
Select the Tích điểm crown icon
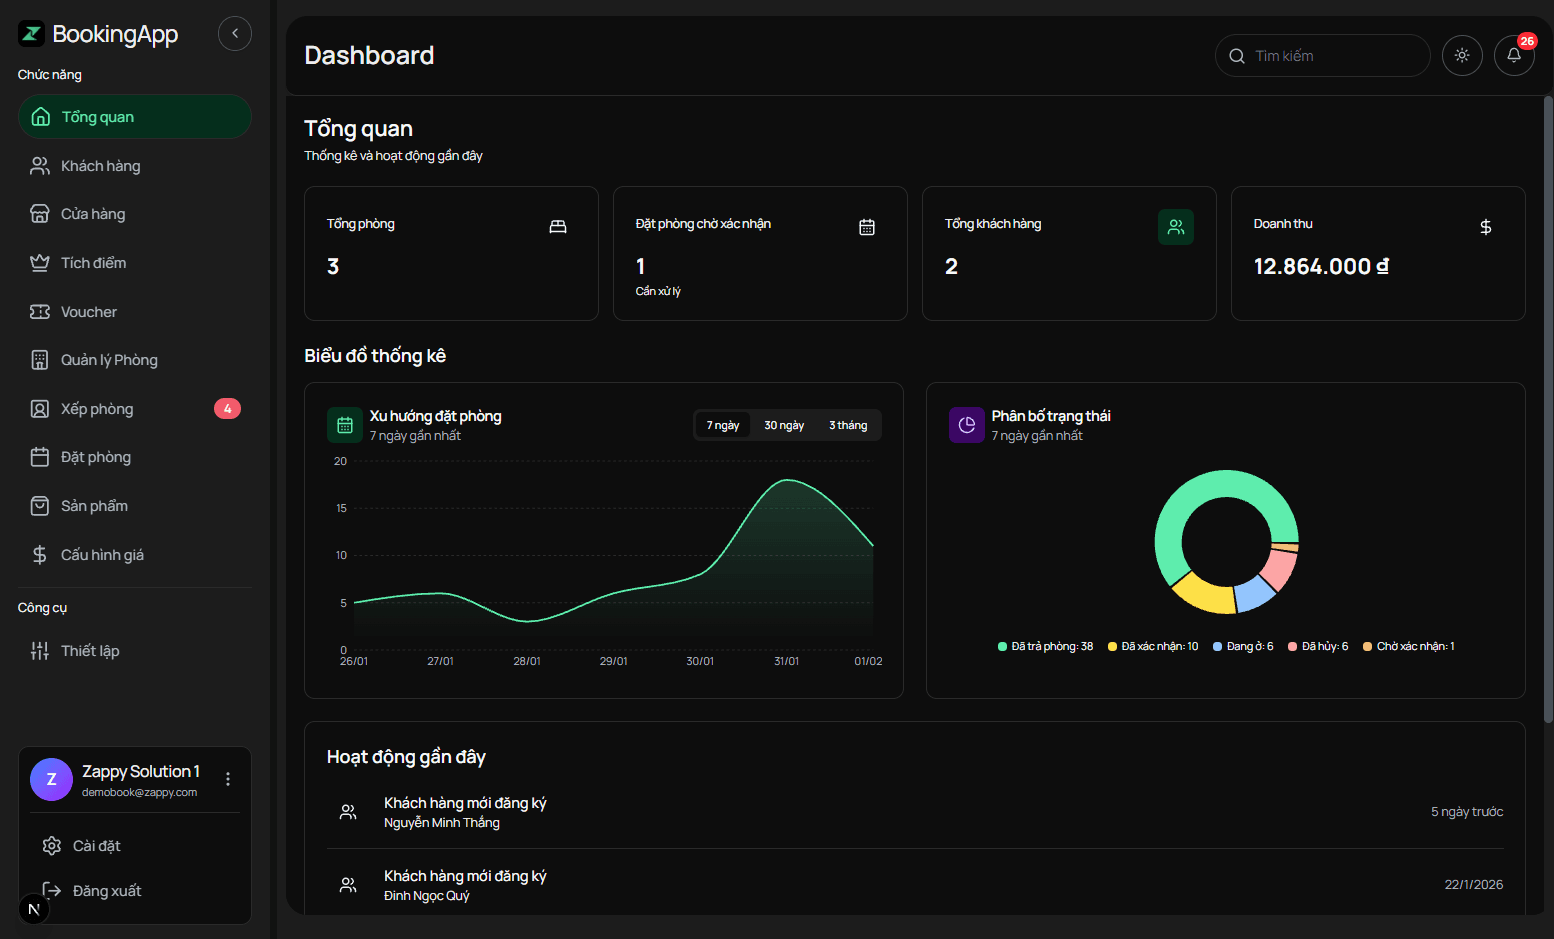coord(40,262)
